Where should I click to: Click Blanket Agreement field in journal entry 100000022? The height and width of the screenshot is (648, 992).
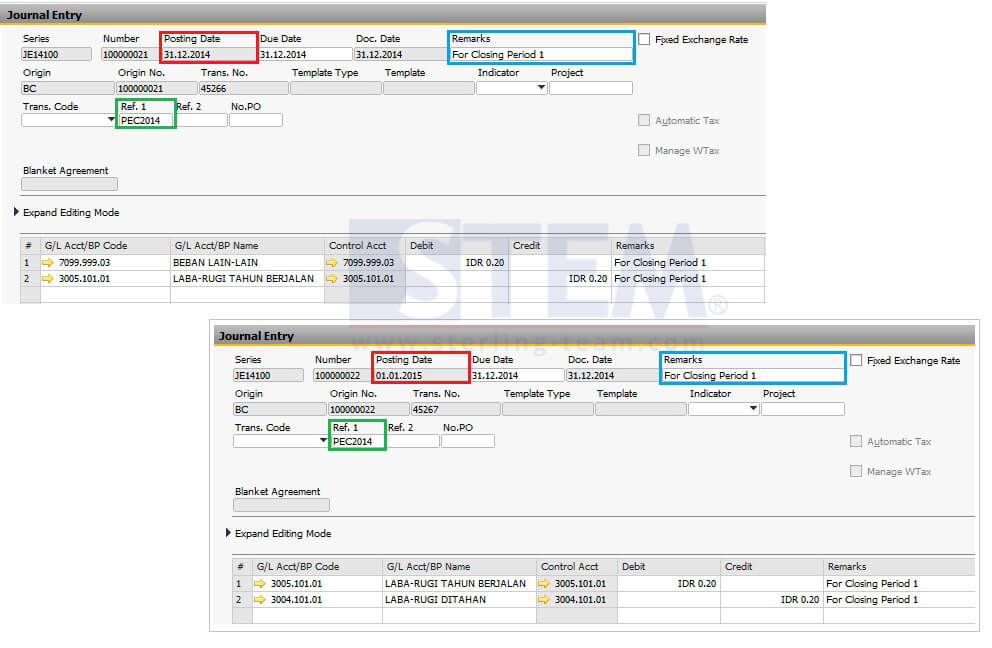pos(282,505)
